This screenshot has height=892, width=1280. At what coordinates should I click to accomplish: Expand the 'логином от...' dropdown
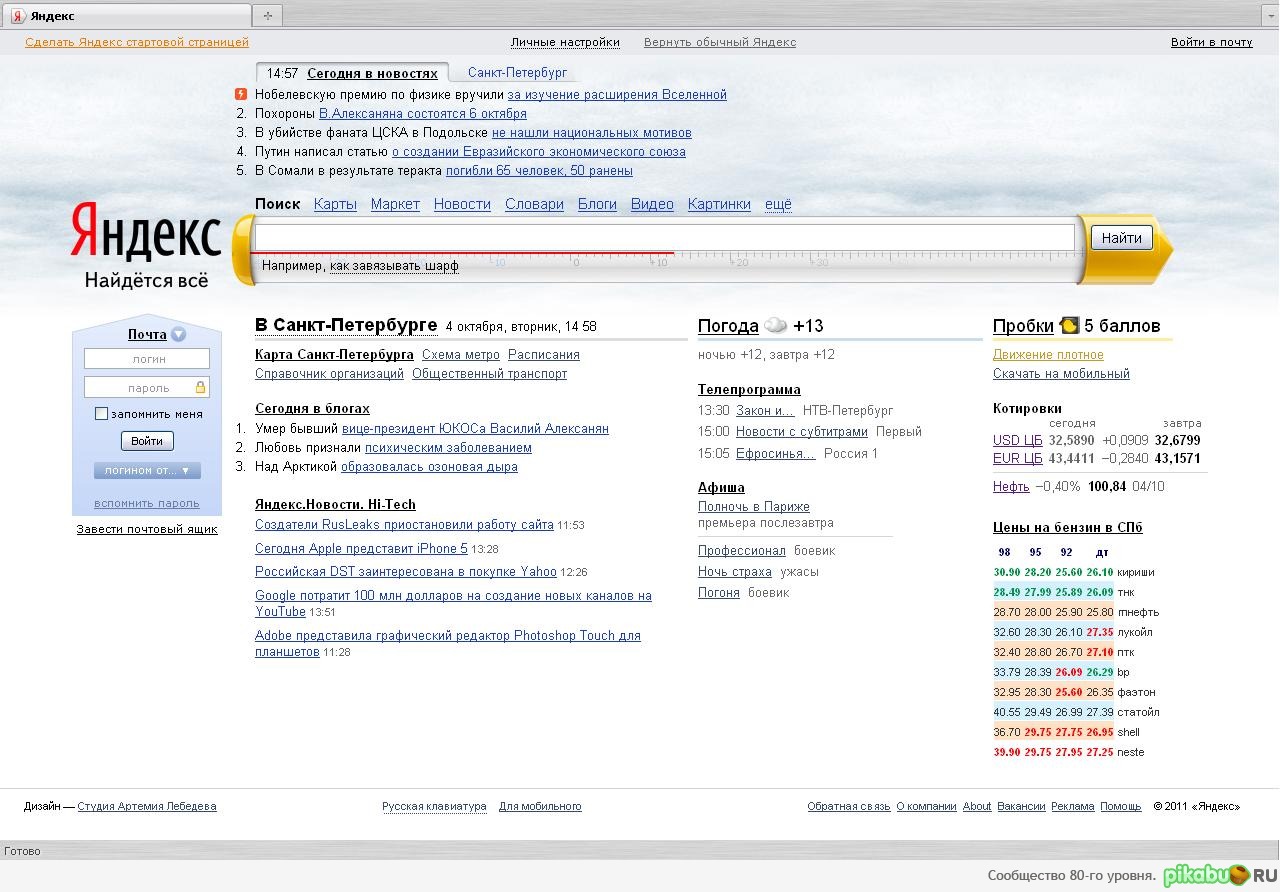[x=147, y=470]
